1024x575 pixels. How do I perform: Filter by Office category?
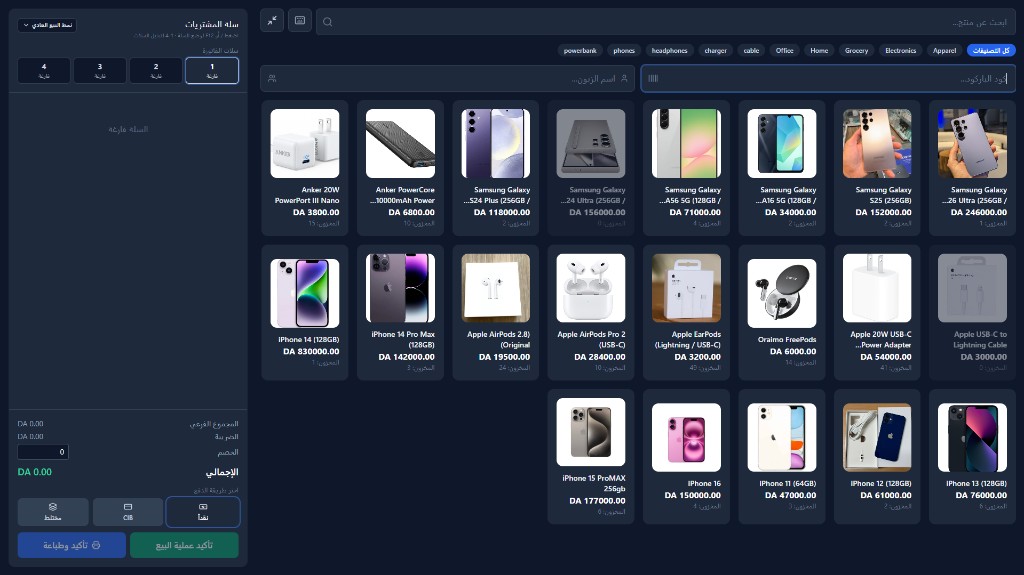(x=784, y=50)
